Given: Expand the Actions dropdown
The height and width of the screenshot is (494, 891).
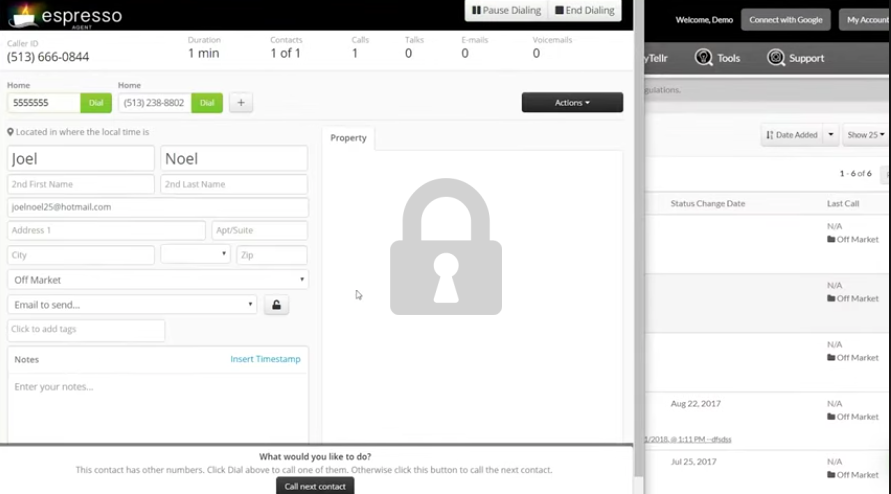Looking at the screenshot, I should [x=572, y=103].
